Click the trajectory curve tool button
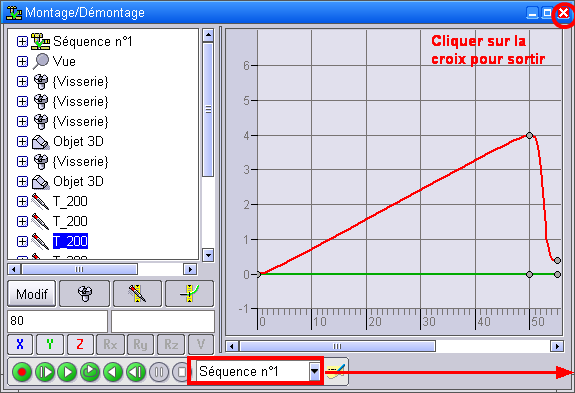Screen dimensions: 575x393 189,294
